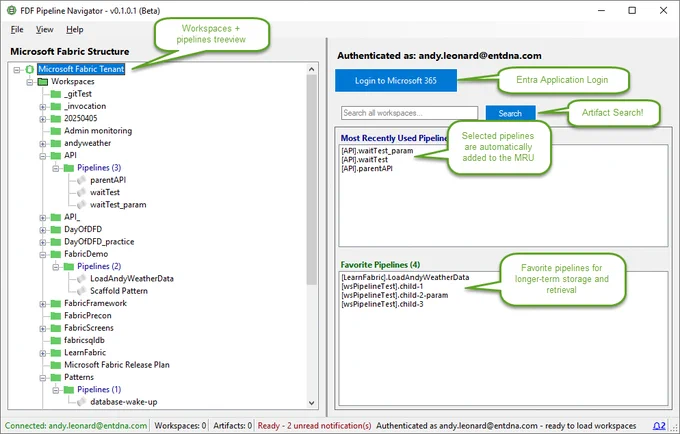The height and width of the screenshot is (434, 680).
Task: Select [wsPipelineTest].child-2-param favorite pipeline
Action: [395, 295]
